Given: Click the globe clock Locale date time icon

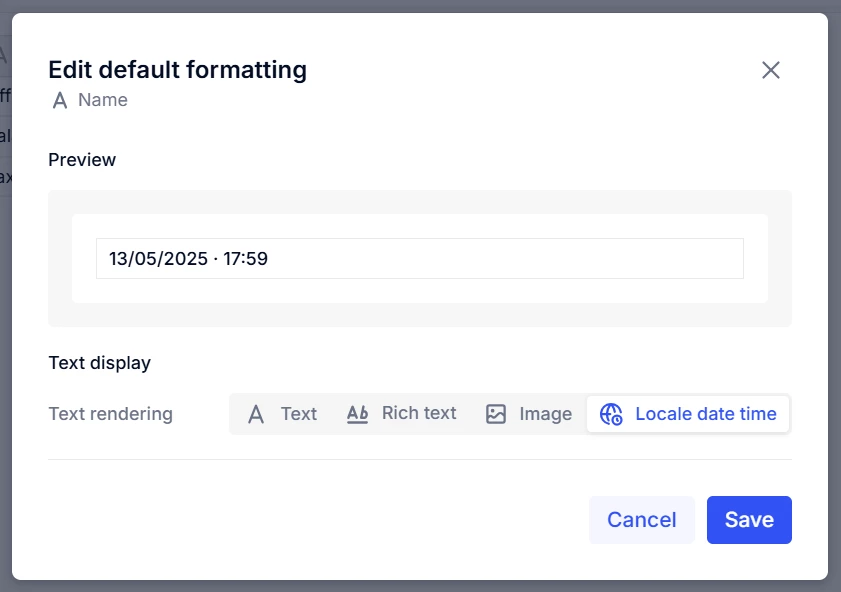Looking at the screenshot, I should 611,414.
